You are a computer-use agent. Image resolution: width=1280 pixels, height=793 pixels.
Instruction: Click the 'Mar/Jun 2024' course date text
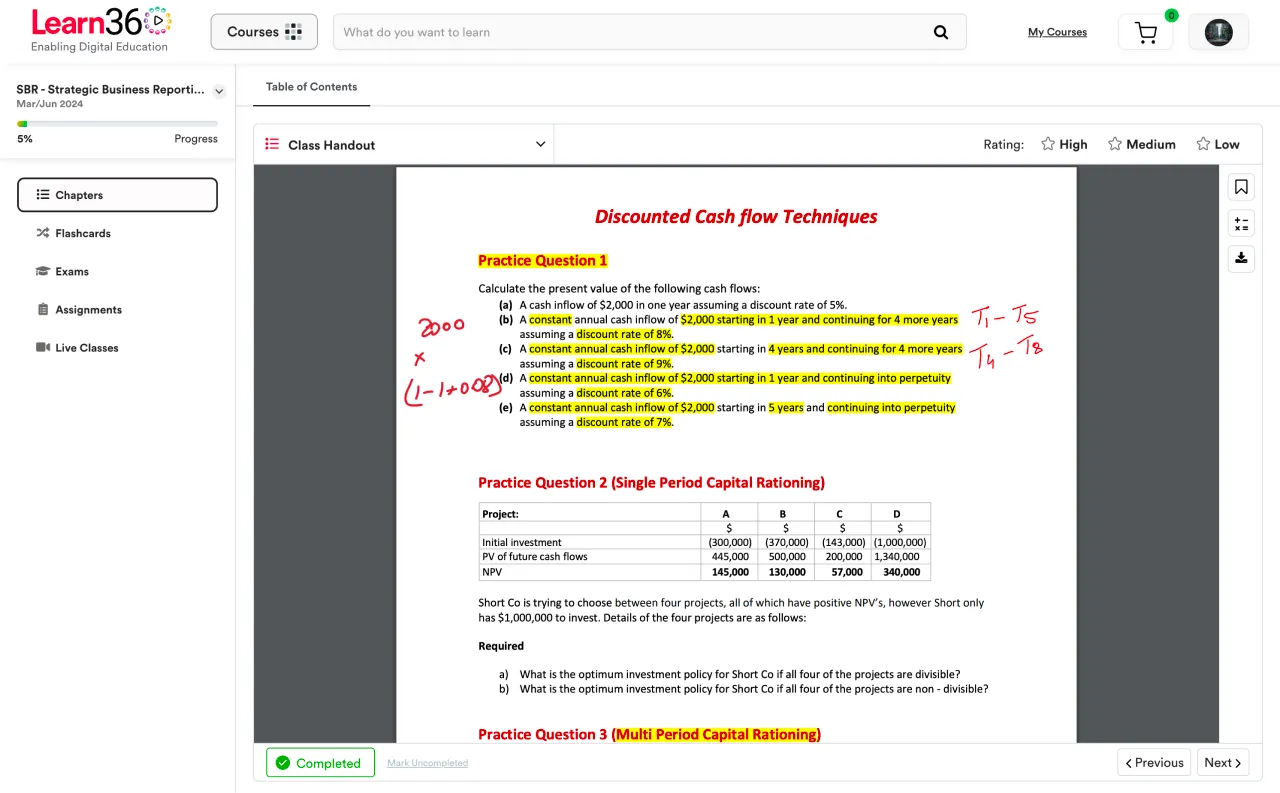pos(50,104)
